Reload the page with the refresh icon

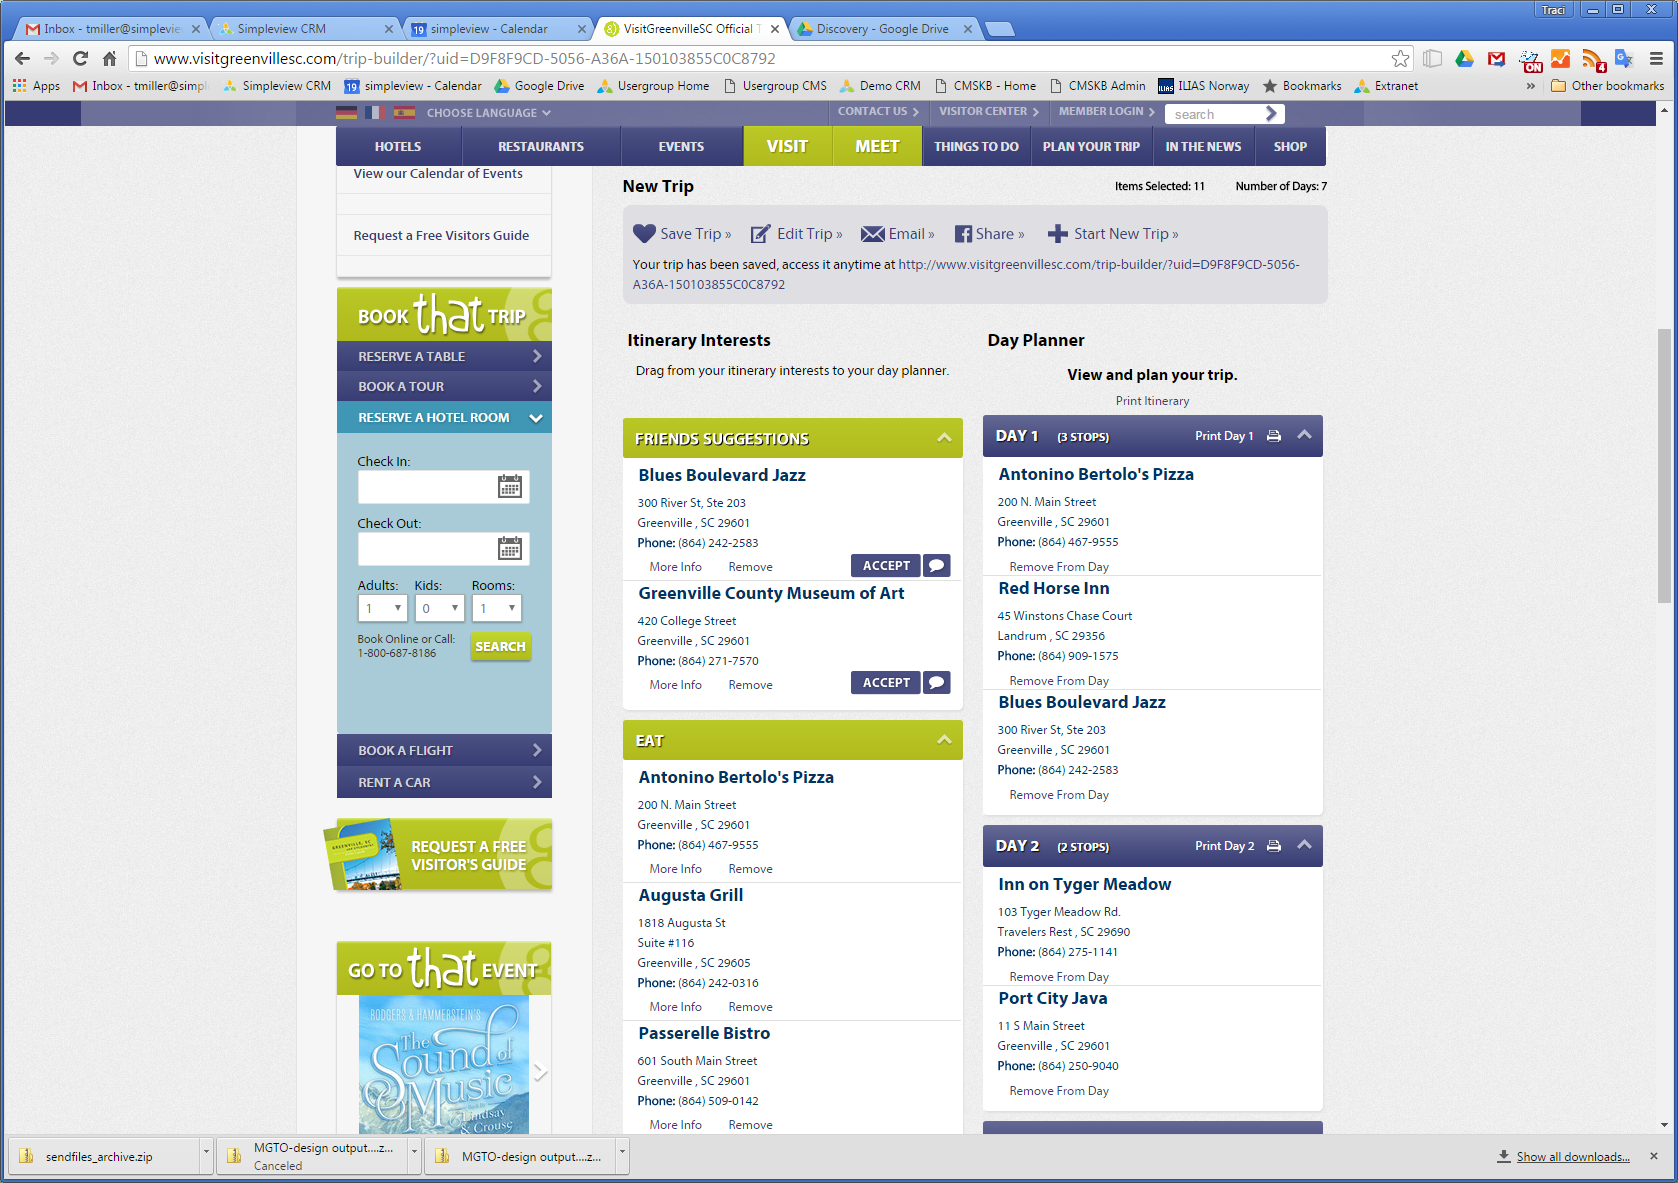click(80, 58)
